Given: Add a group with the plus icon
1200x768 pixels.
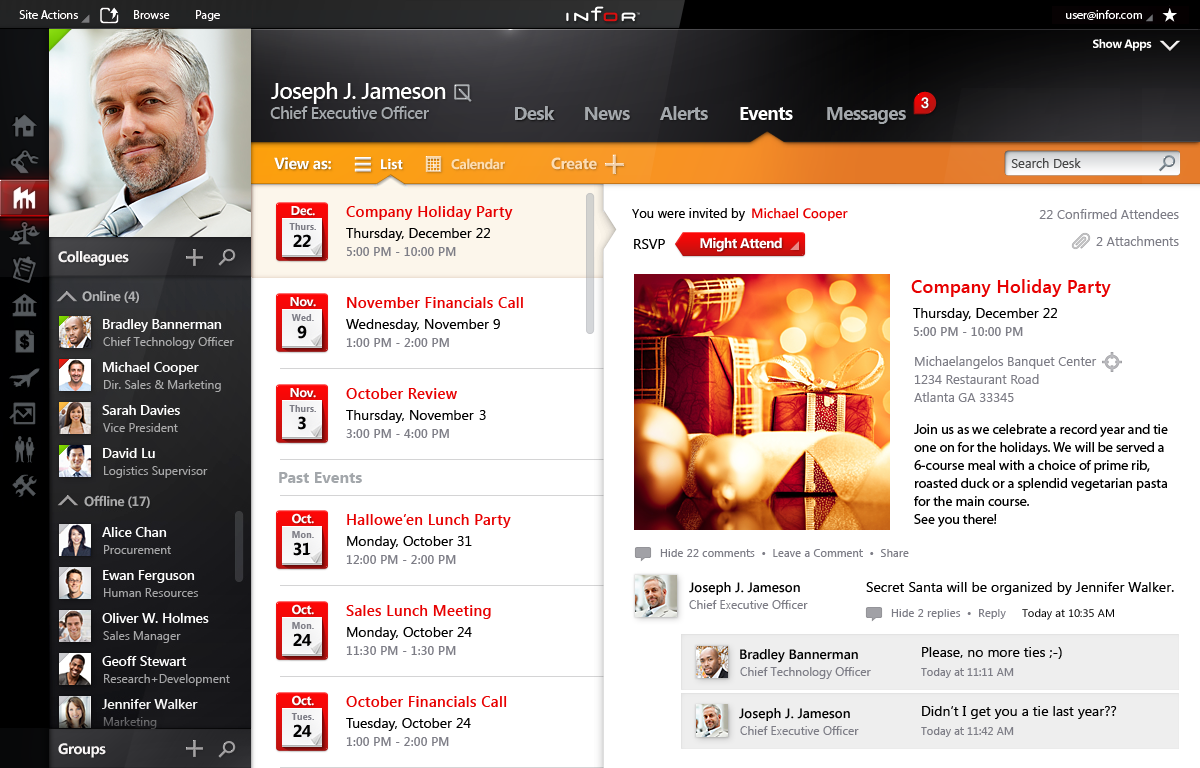Looking at the screenshot, I should pyautogui.click(x=194, y=749).
